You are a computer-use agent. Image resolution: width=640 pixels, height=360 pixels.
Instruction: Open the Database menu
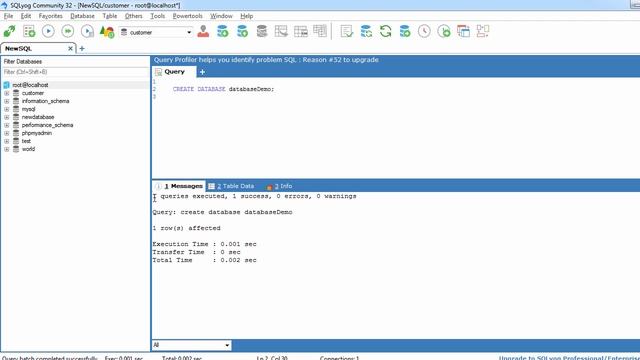pos(82,16)
